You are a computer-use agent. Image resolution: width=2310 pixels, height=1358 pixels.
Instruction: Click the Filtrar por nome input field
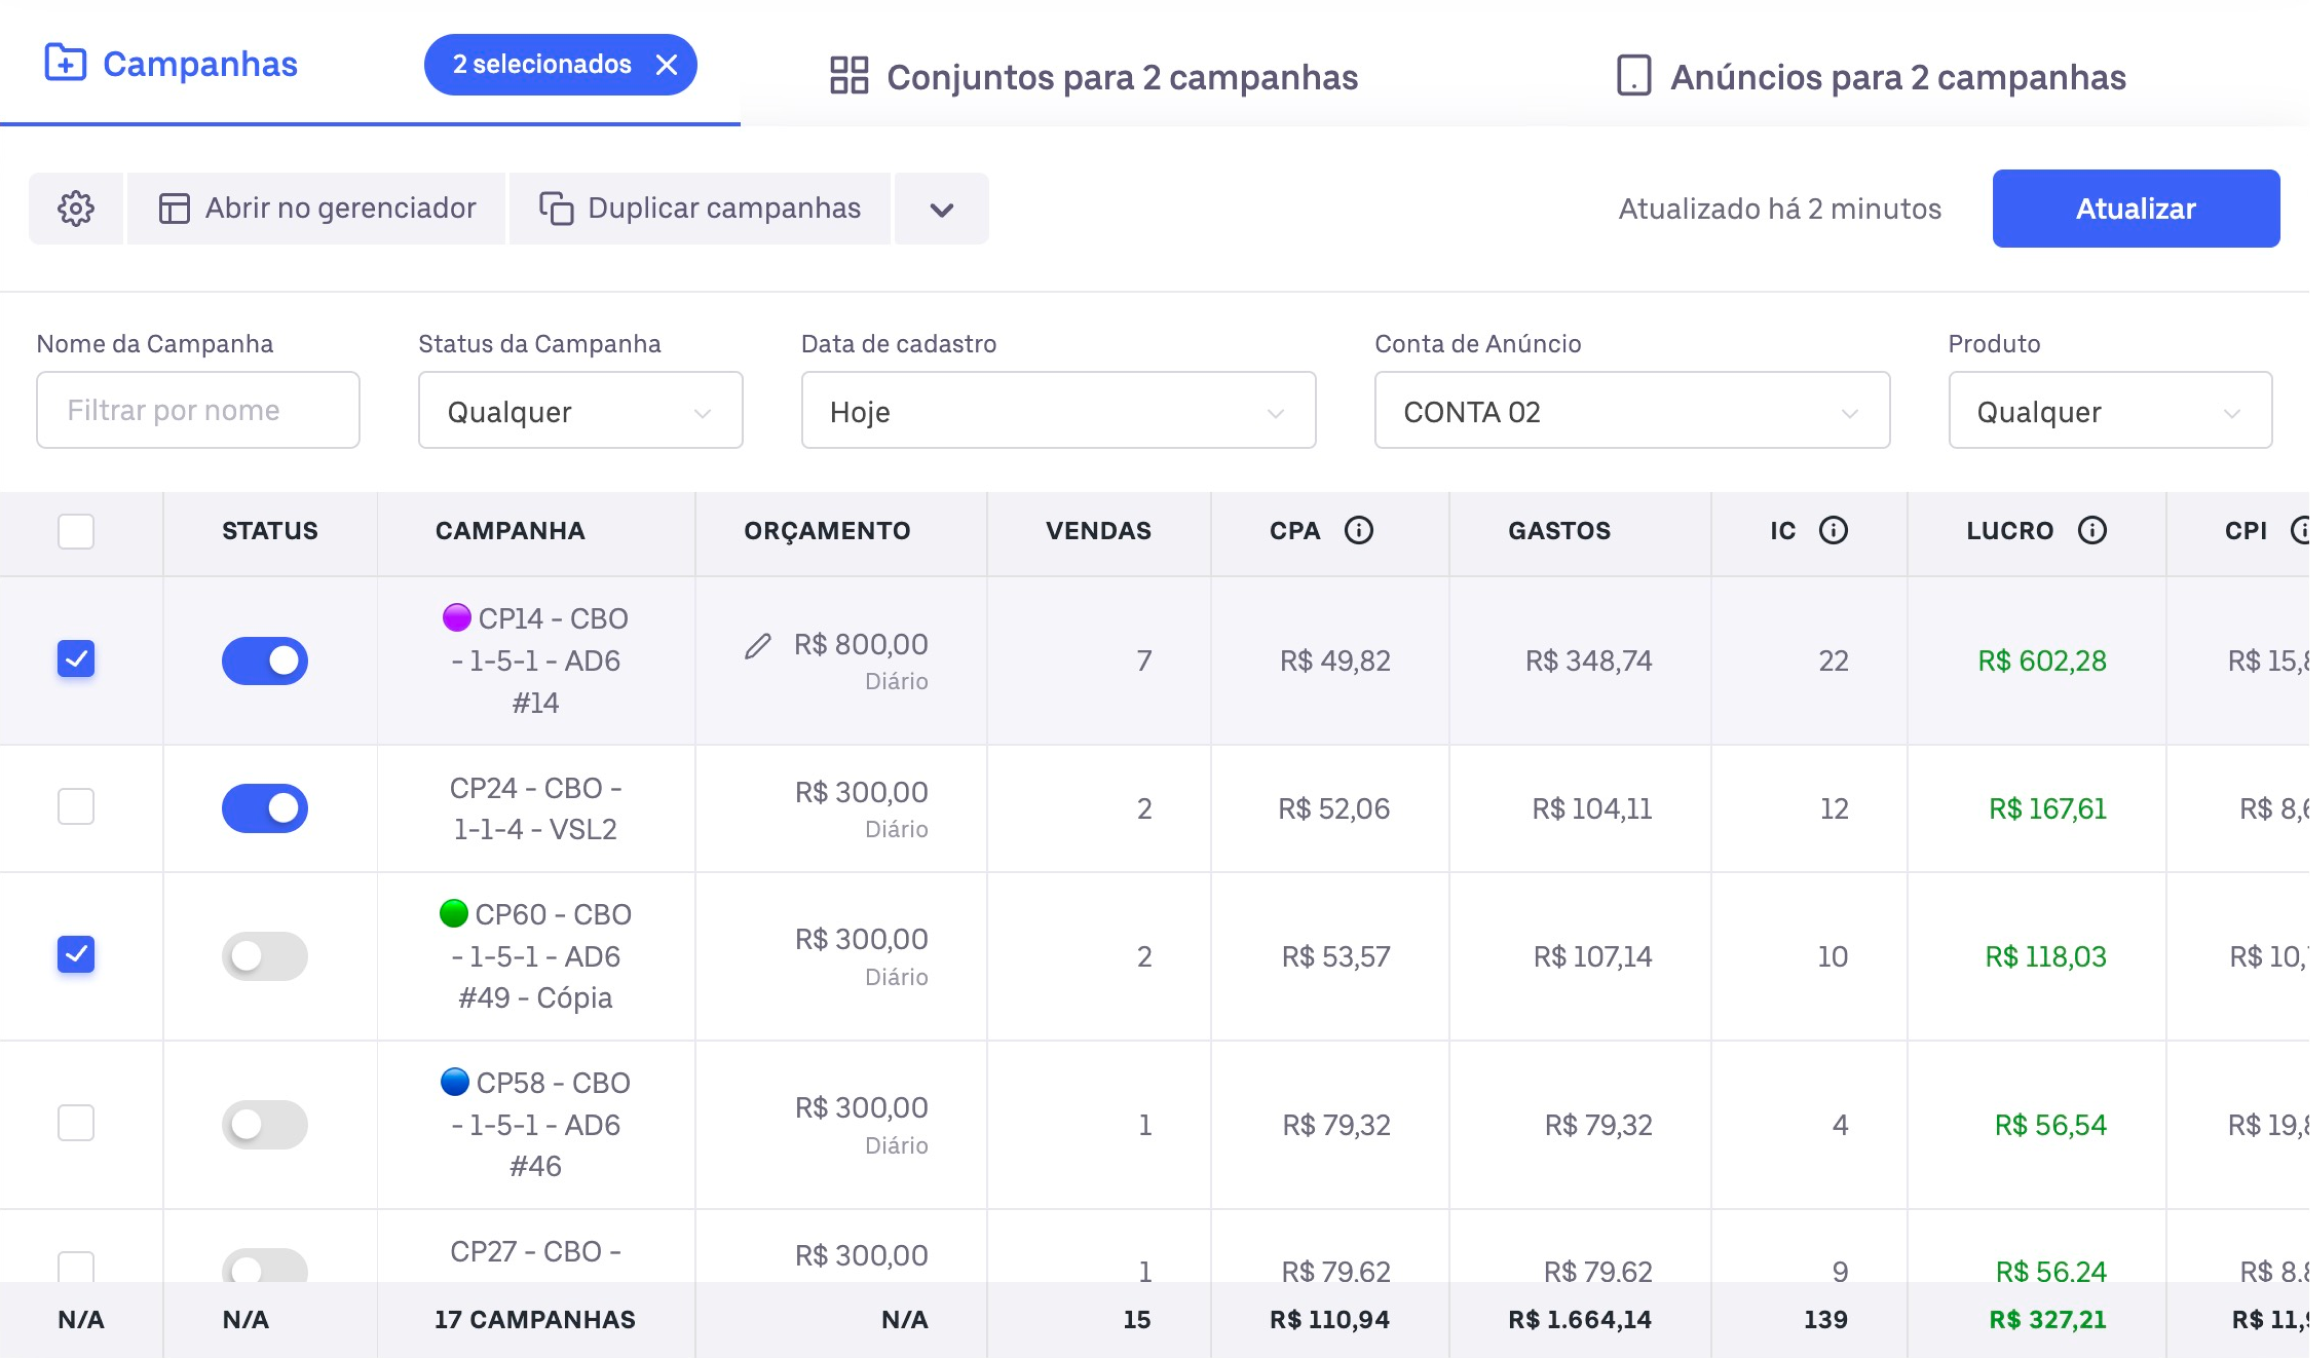pos(198,410)
